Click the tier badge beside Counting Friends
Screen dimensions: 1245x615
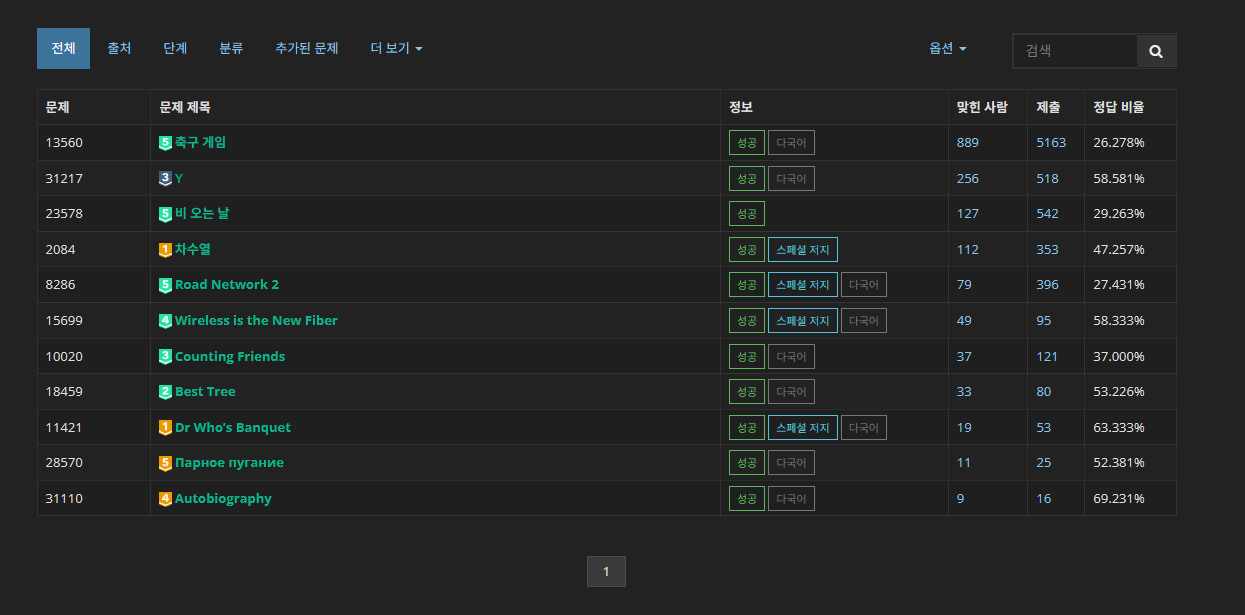pos(165,357)
